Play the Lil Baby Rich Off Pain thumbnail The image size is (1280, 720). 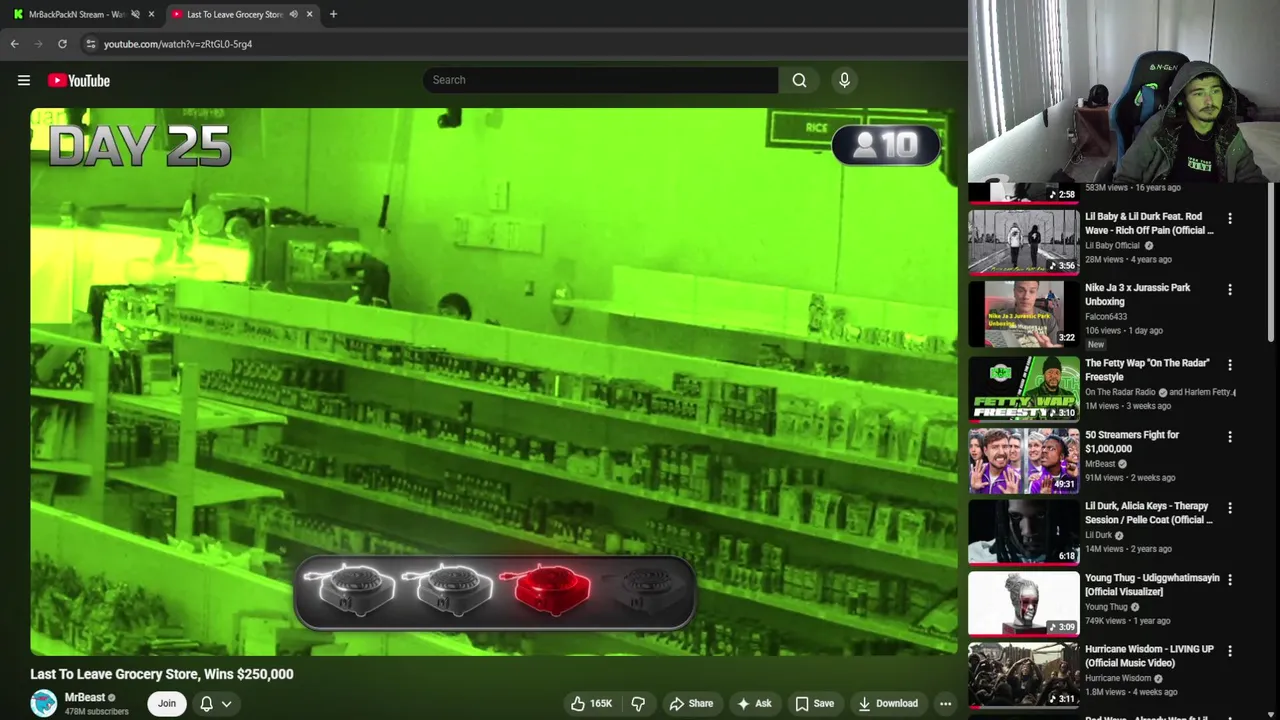point(1024,241)
